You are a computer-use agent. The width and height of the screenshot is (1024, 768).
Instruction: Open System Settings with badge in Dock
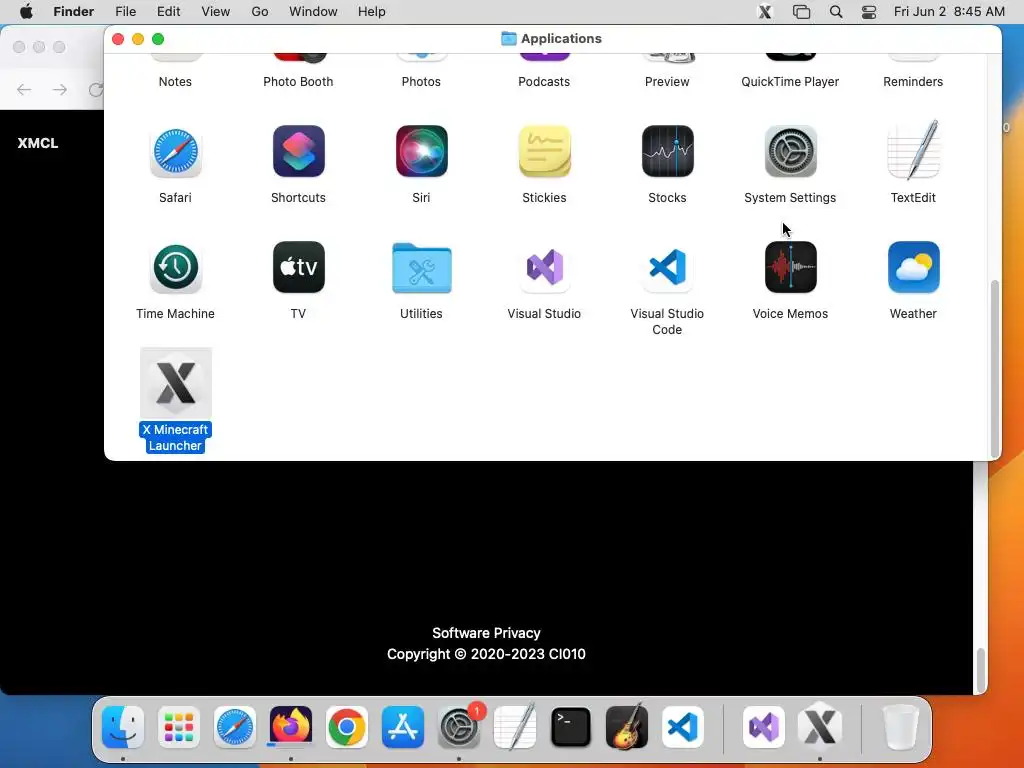click(459, 727)
